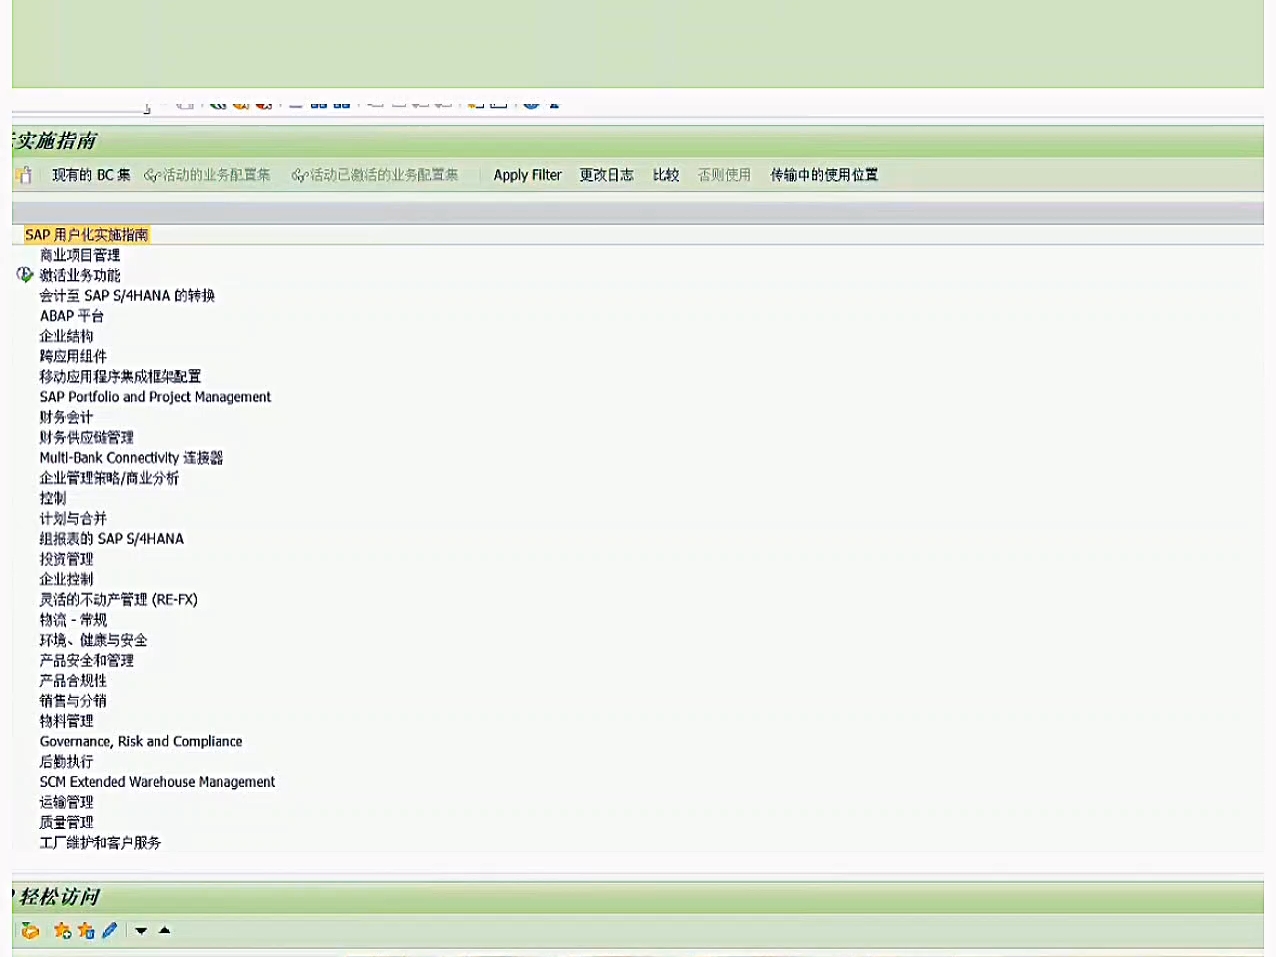This screenshot has width=1276, height=957.
Task: Click the add to favorites star icon
Action: [62, 931]
